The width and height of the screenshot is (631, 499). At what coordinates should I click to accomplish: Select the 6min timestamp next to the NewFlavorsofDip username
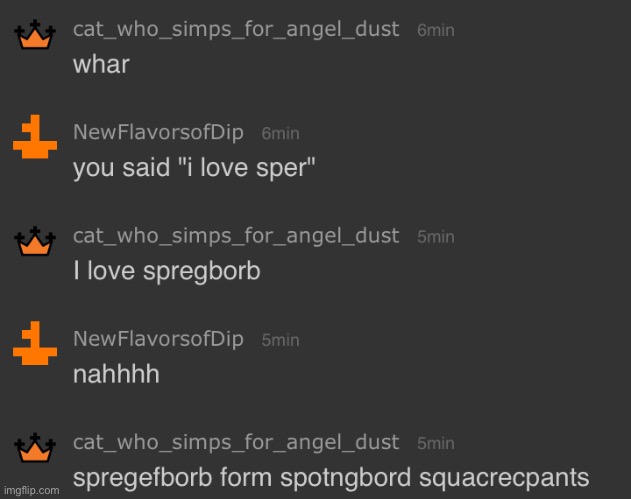point(280,134)
